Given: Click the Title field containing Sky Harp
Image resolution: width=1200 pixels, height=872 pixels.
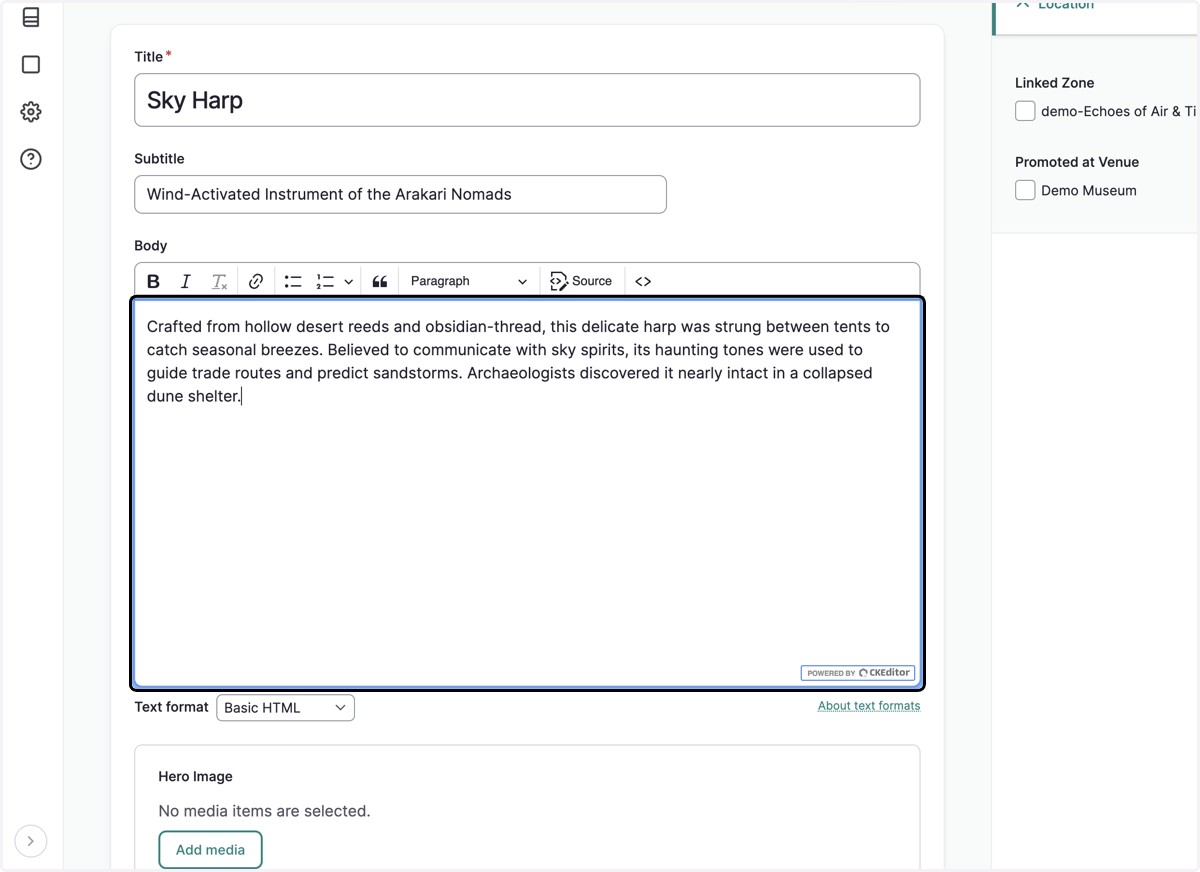Looking at the screenshot, I should pyautogui.click(x=527, y=100).
